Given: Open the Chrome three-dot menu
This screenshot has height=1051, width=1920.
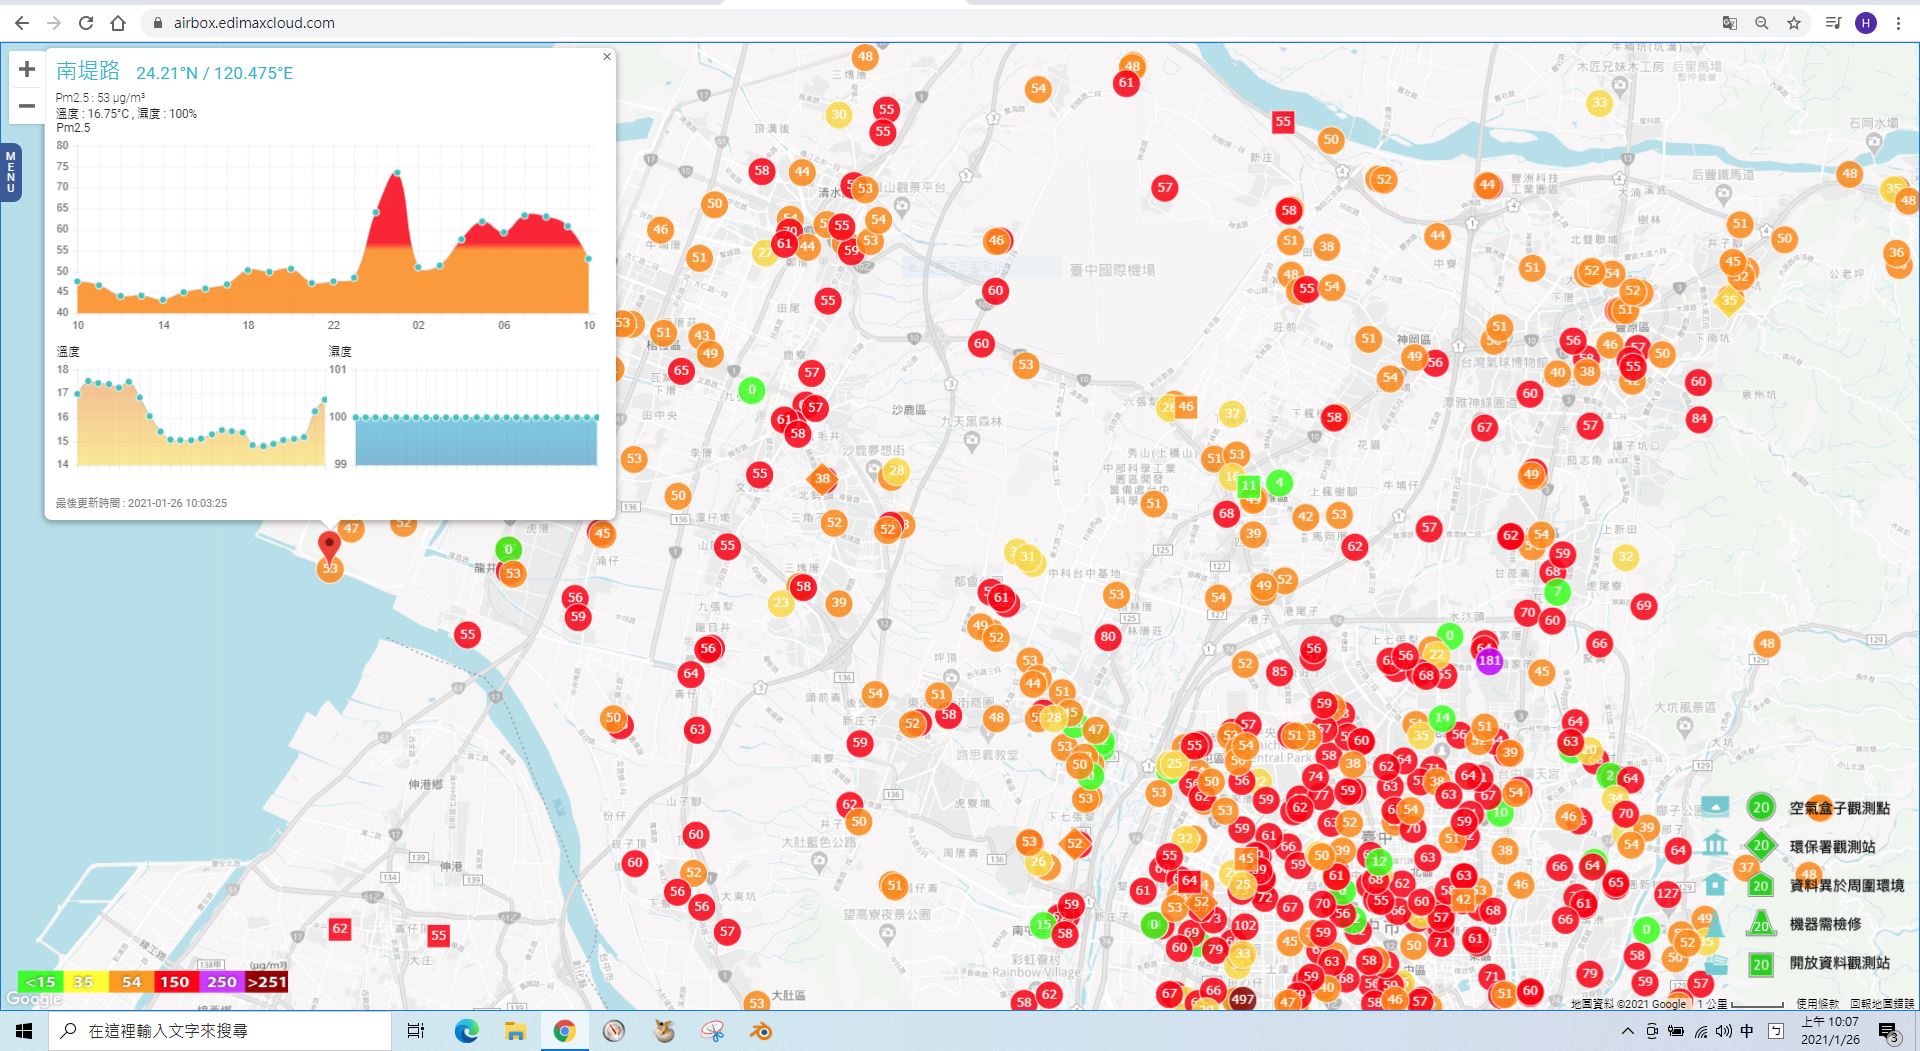Looking at the screenshot, I should click(x=1898, y=23).
